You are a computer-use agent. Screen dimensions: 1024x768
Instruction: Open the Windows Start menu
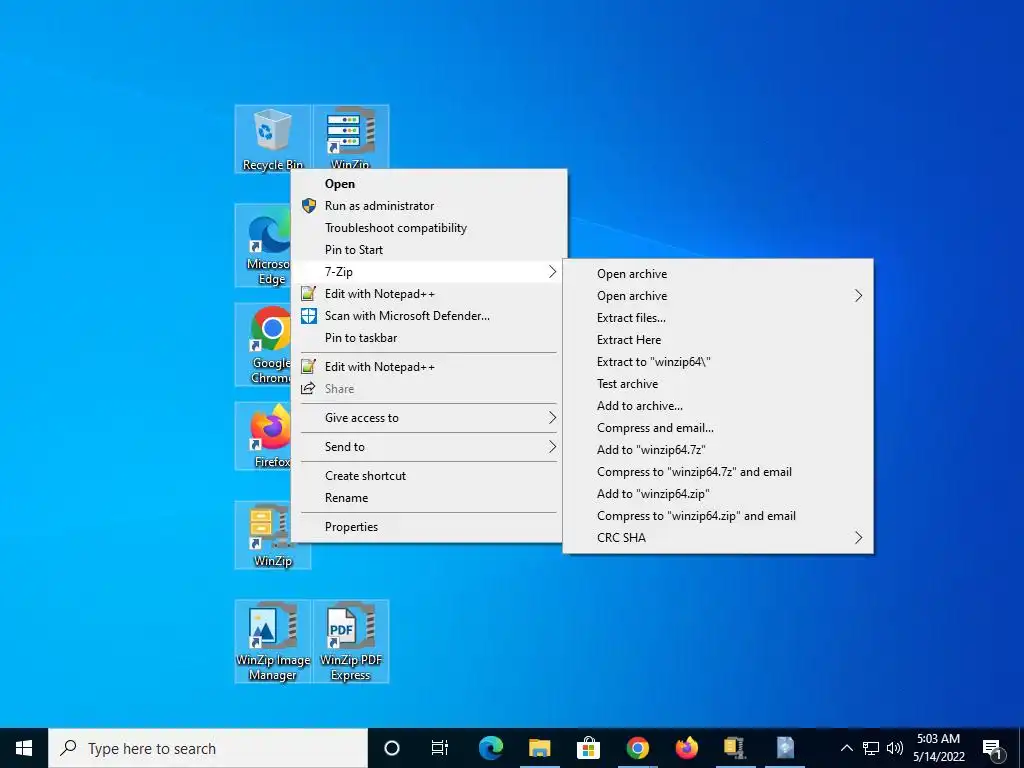pyautogui.click(x=24, y=748)
